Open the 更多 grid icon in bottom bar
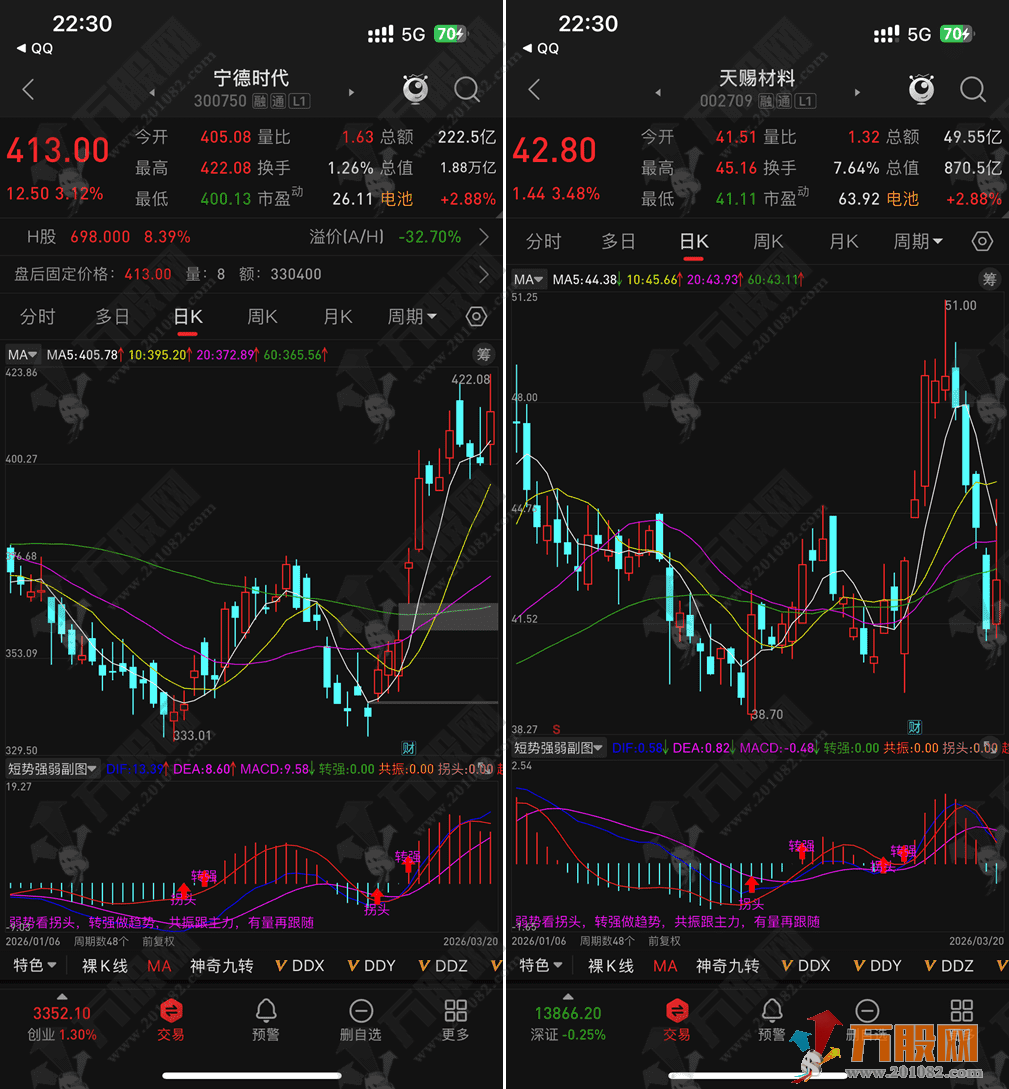Screen dimensions: 1009x1089 click(455, 1018)
